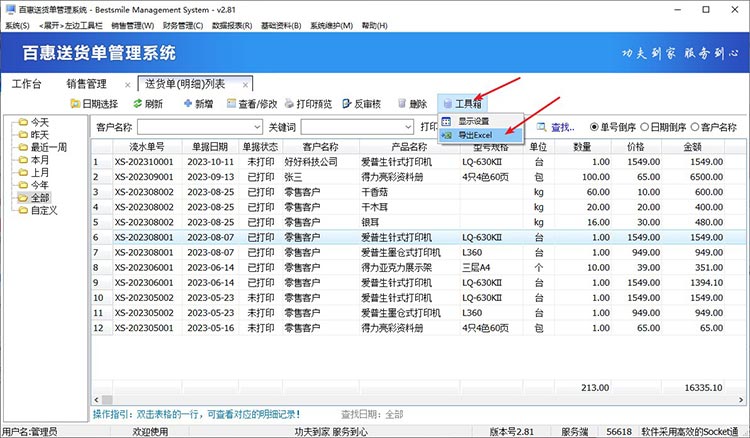The image size is (750, 438).
Task: Click date cell 2023-05-16
Action: [210, 328]
